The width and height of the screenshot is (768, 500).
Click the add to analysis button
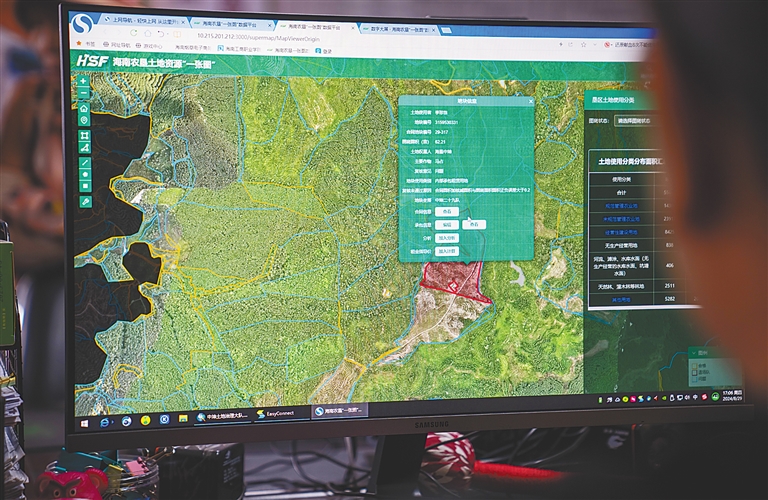click(x=448, y=238)
